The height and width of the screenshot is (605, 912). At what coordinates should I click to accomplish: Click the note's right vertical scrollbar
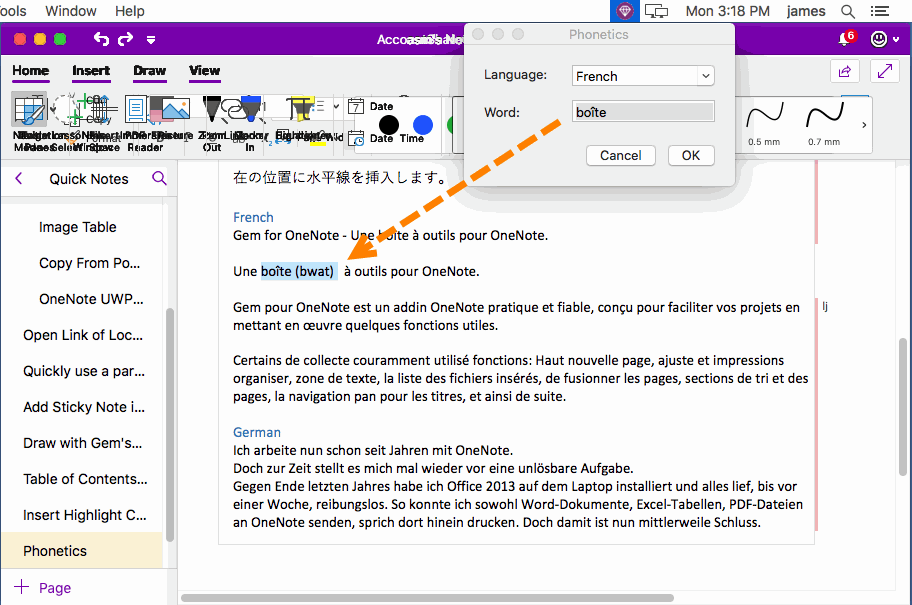click(903, 406)
